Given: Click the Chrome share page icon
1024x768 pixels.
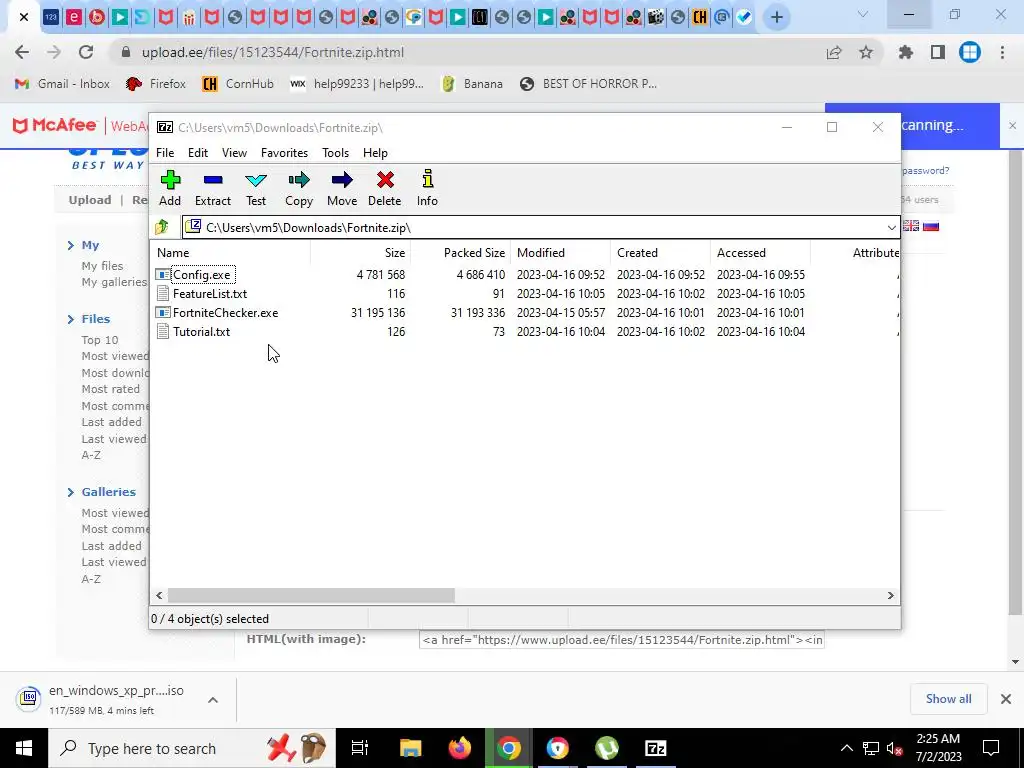Looking at the screenshot, I should (834, 52).
